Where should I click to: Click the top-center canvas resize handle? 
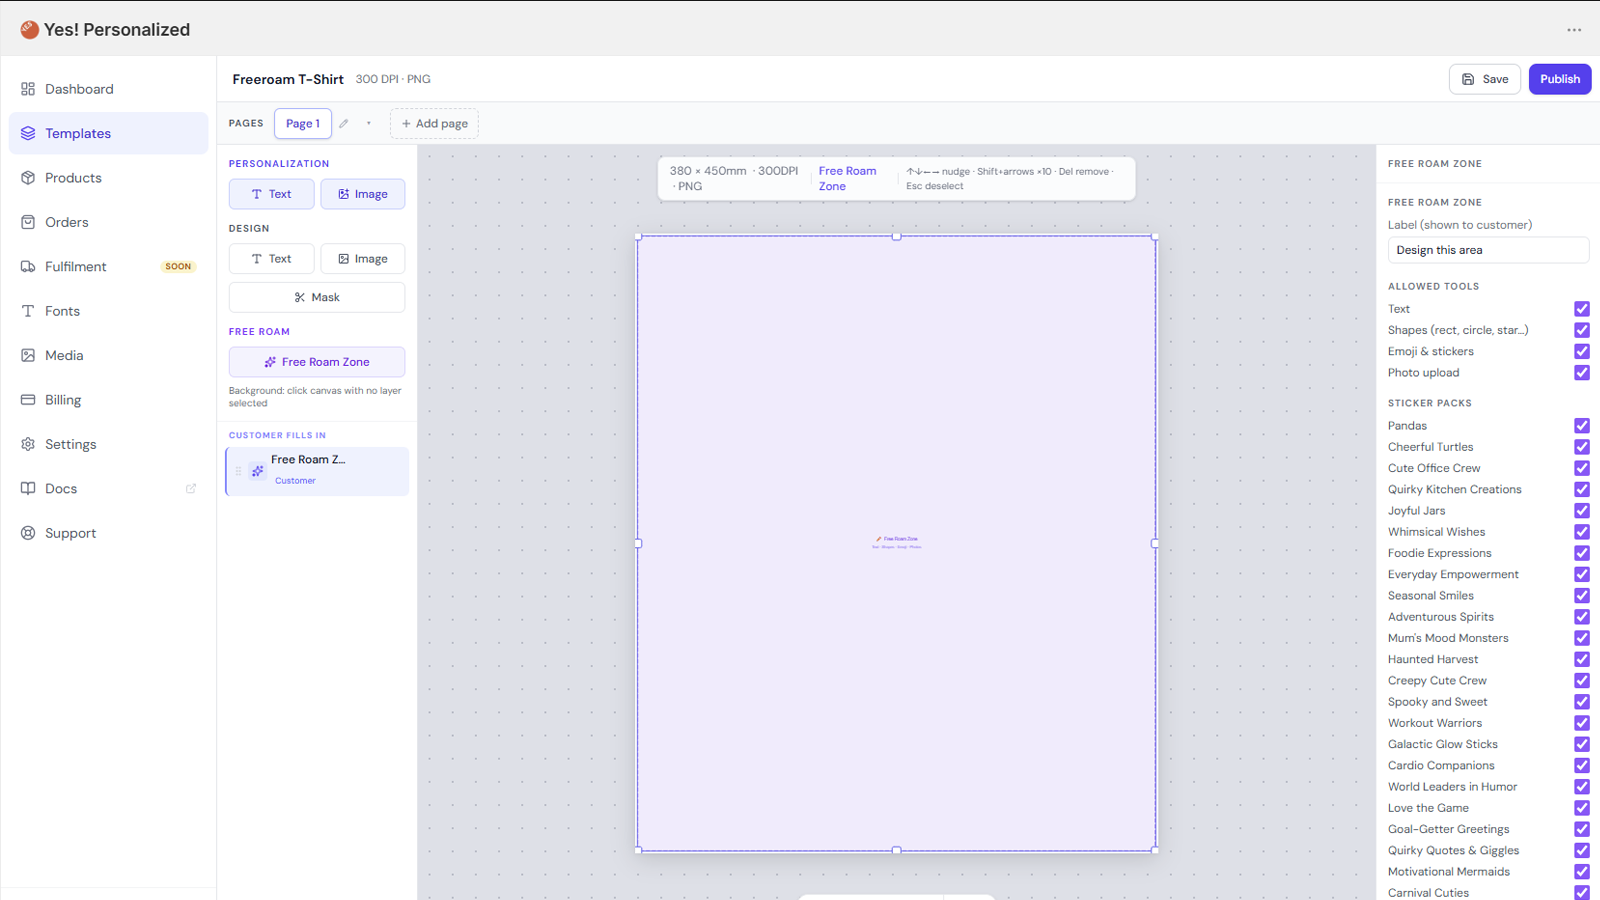(x=896, y=236)
